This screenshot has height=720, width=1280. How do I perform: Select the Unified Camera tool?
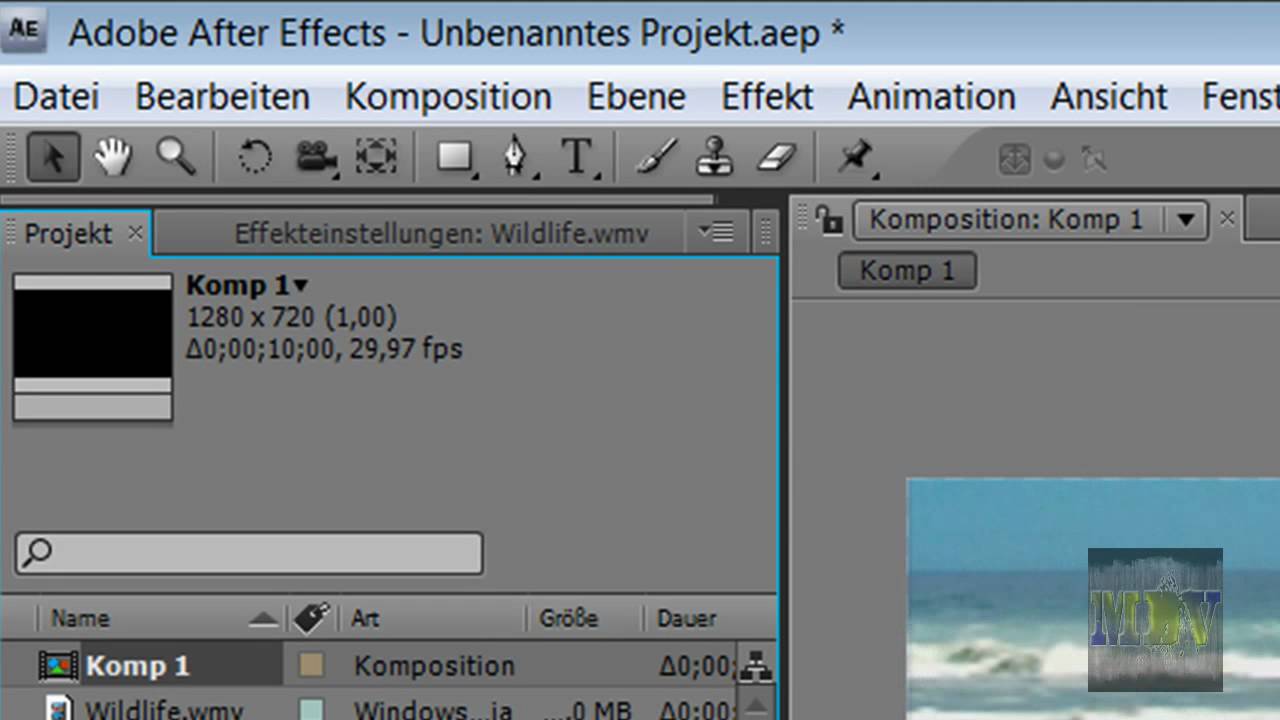[x=316, y=158]
